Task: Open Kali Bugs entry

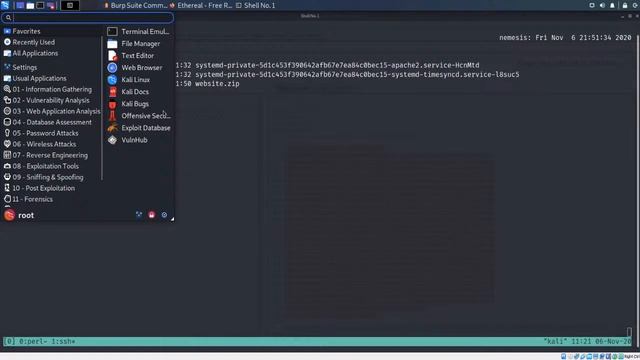Action: point(139,104)
